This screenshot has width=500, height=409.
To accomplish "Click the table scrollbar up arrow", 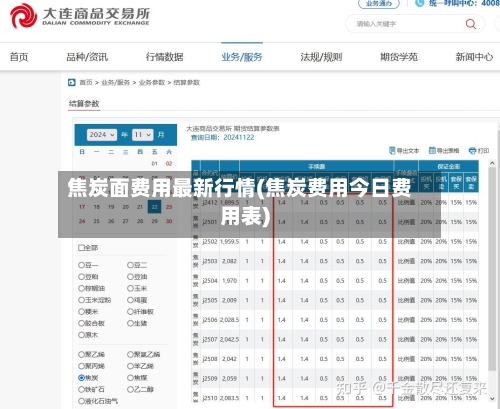I will (x=492, y=163).
